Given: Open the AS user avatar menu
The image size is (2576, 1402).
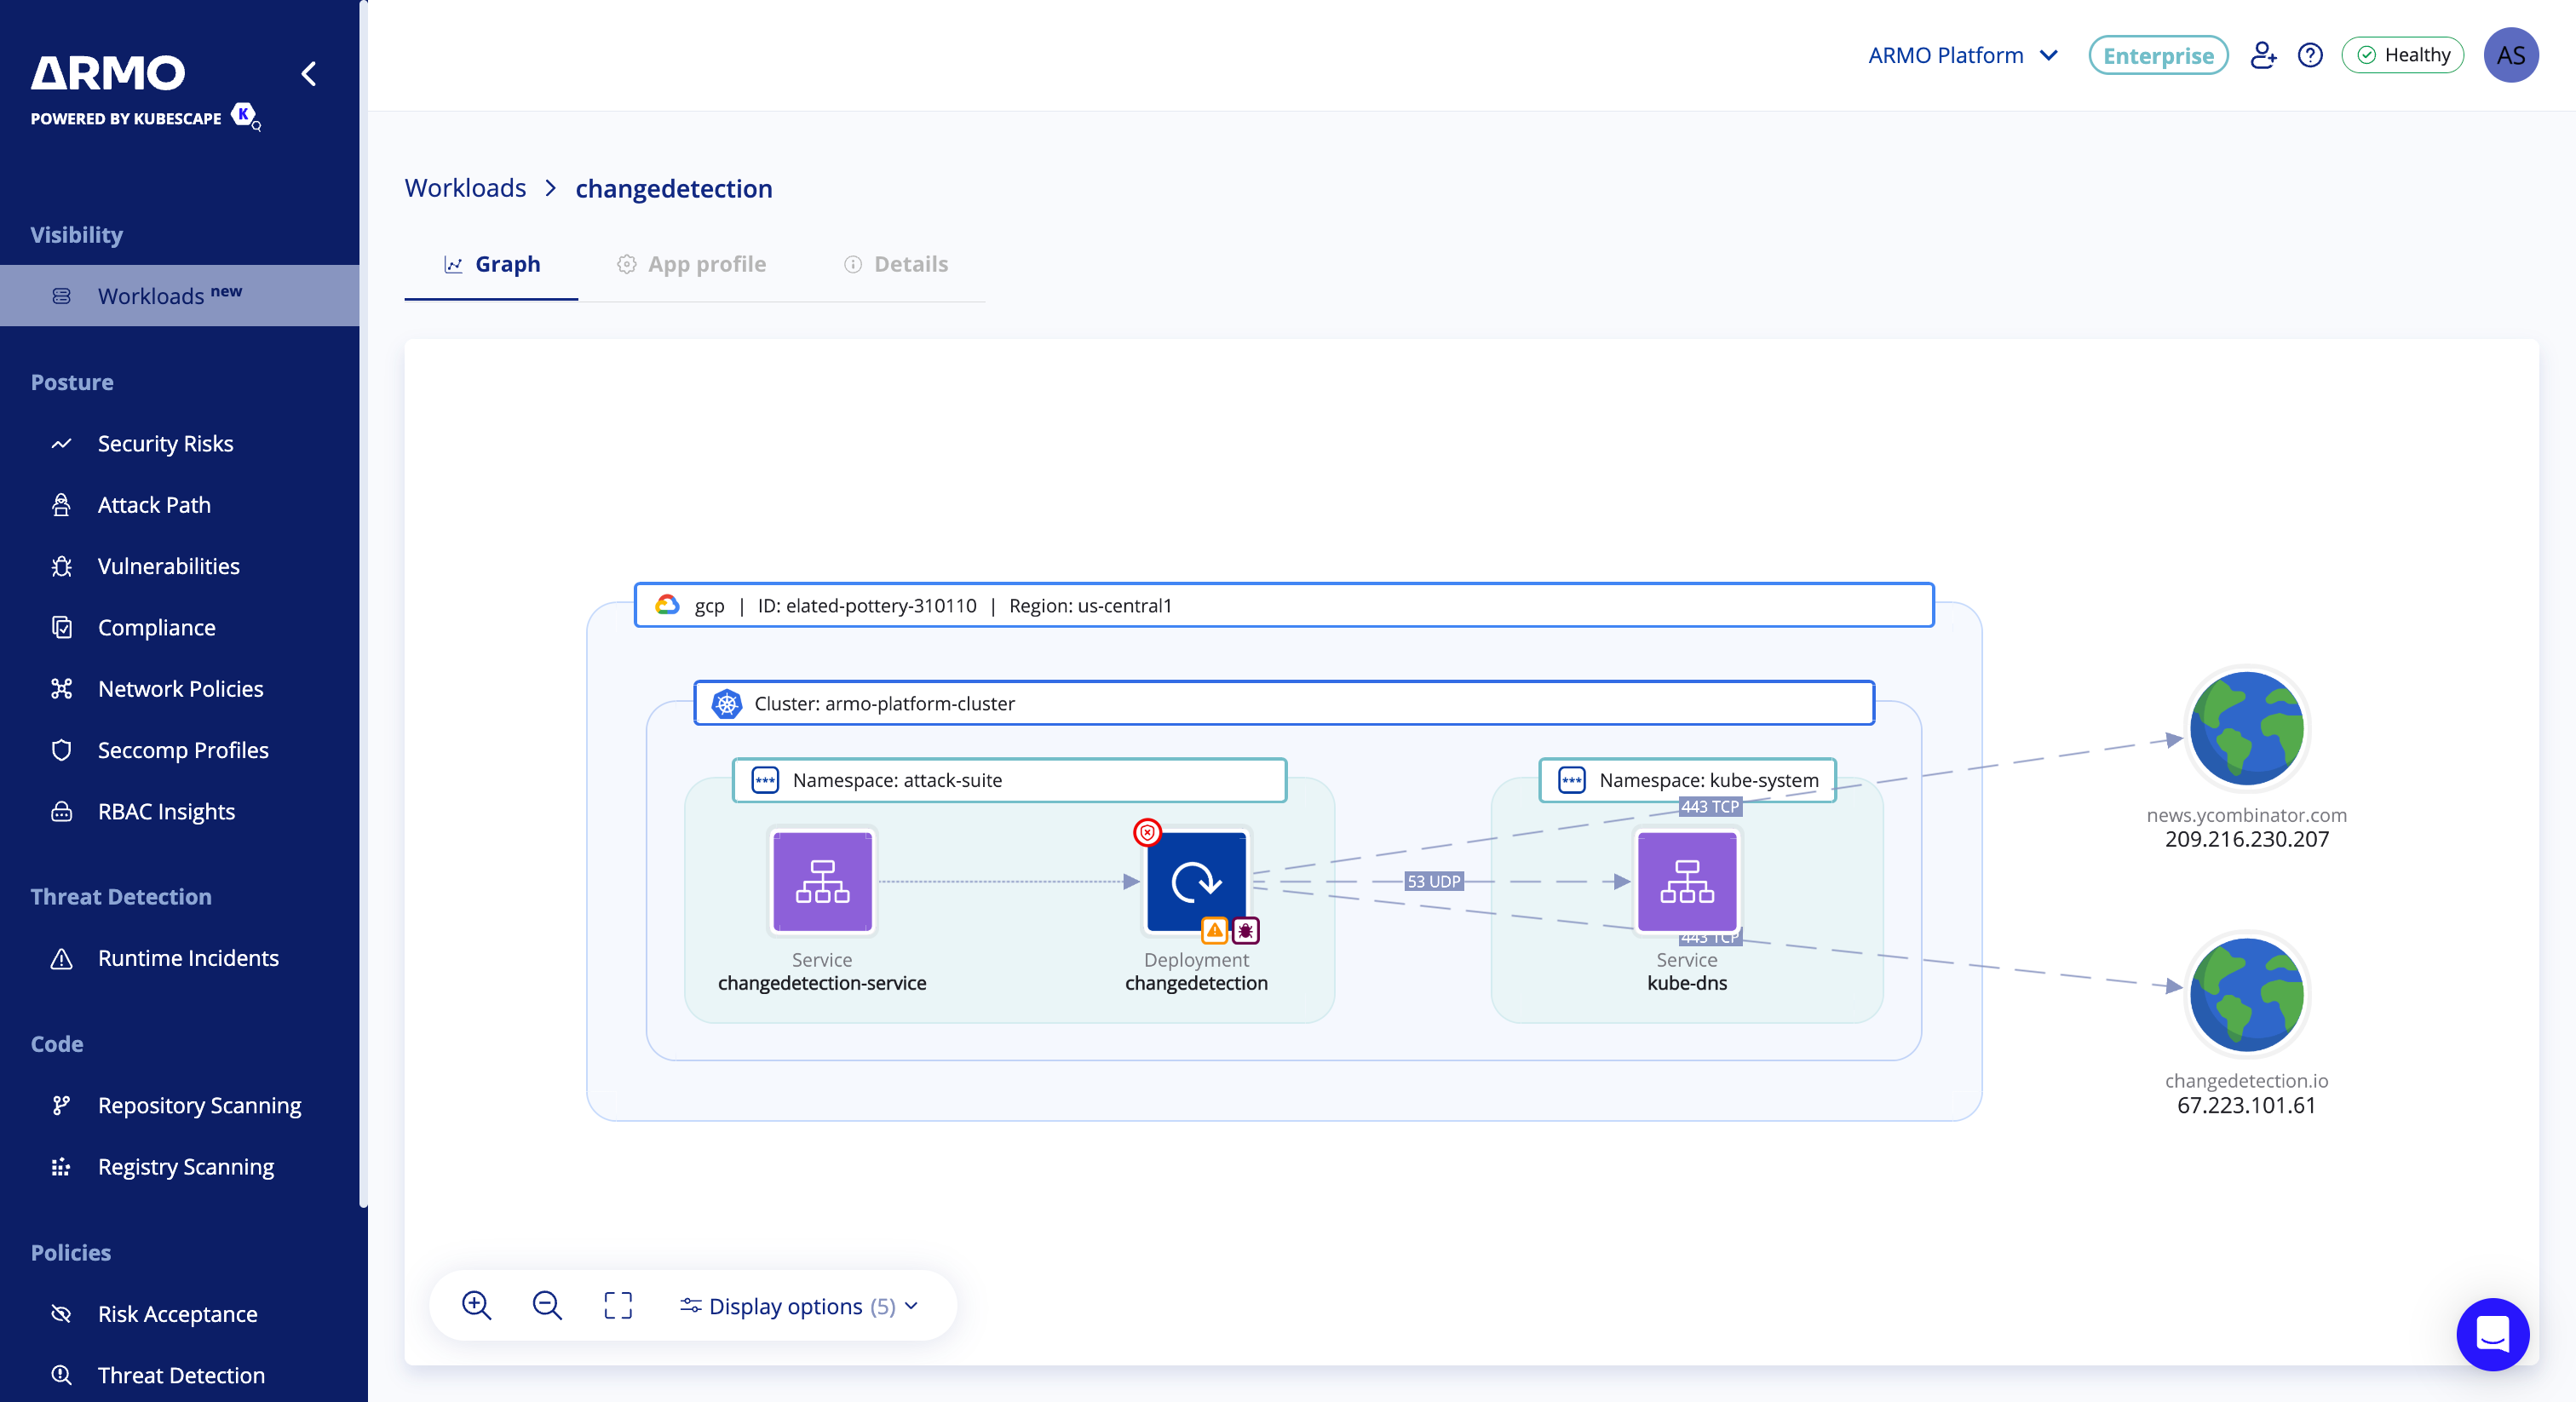Looking at the screenshot, I should click(x=2510, y=55).
